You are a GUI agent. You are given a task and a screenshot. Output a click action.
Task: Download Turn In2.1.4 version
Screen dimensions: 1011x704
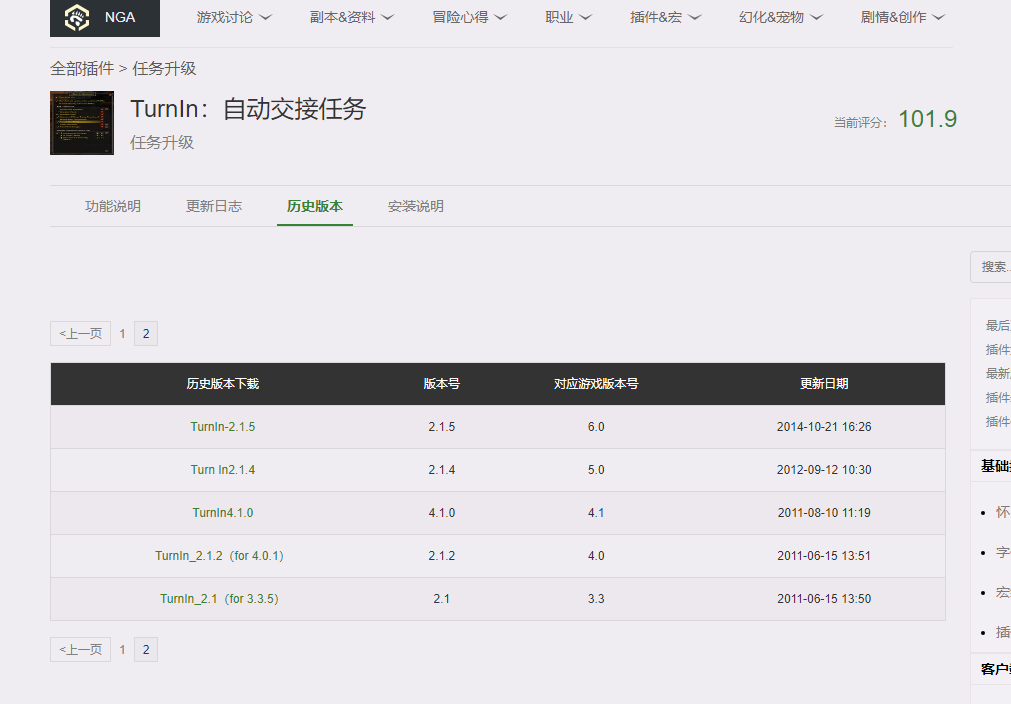(x=221, y=469)
